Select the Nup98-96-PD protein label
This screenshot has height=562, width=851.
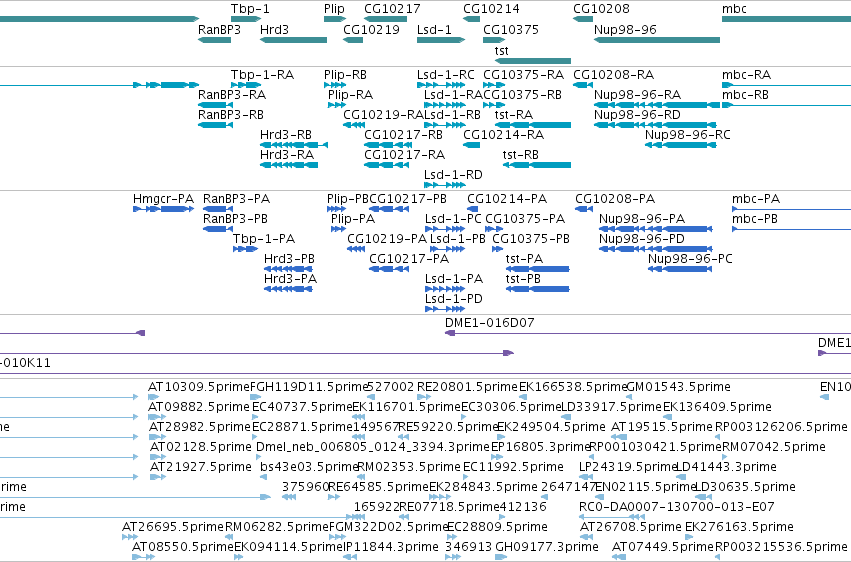(x=642, y=239)
